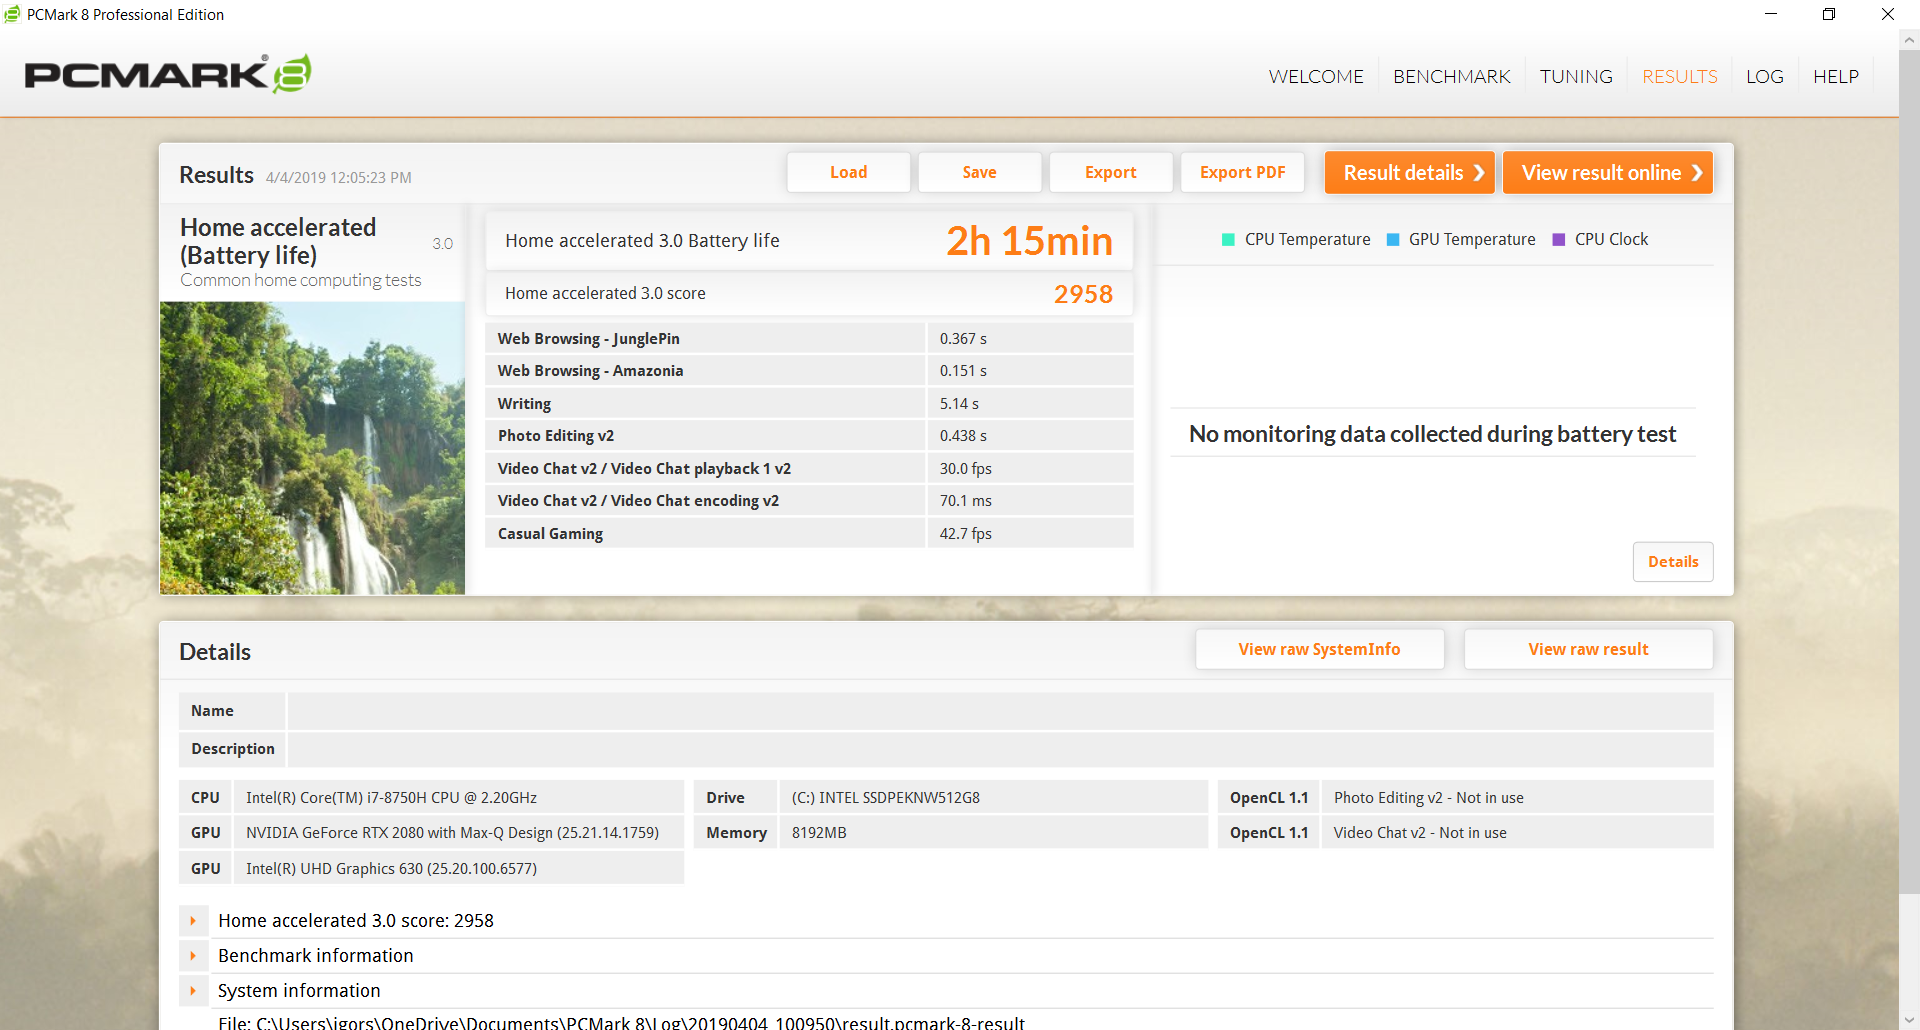The image size is (1920, 1030).
Task: Go to the Tuning tab
Action: point(1575,77)
